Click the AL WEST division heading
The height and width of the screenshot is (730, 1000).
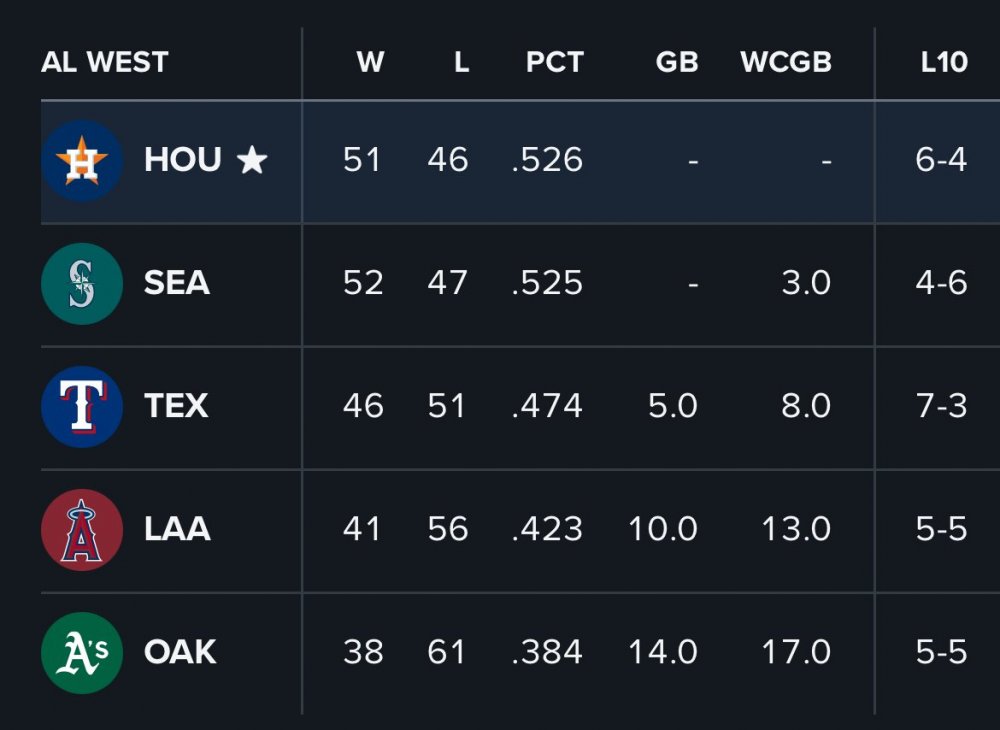tap(104, 62)
